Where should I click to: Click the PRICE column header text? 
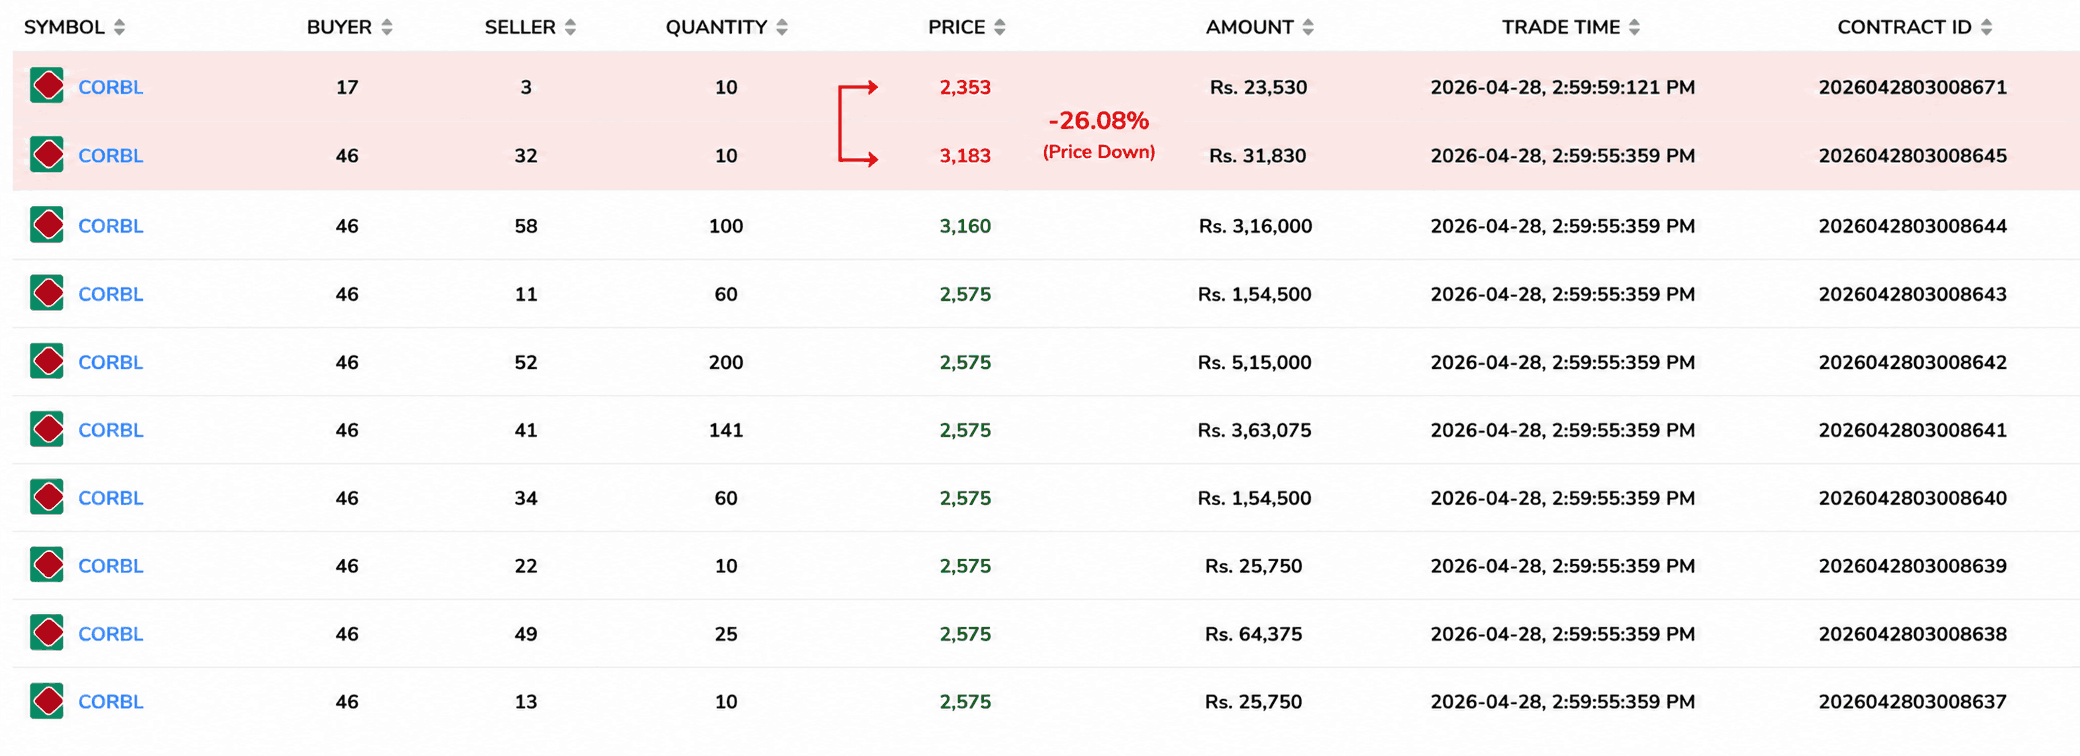pyautogui.click(x=957, y=28)
